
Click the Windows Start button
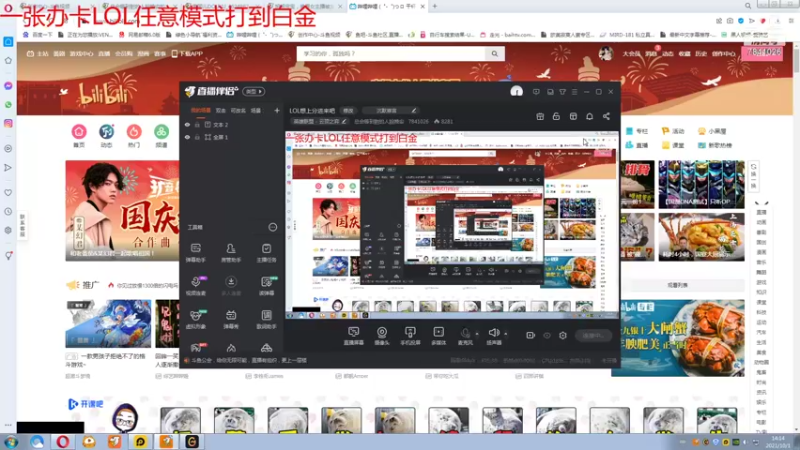(x=11, y=442)
